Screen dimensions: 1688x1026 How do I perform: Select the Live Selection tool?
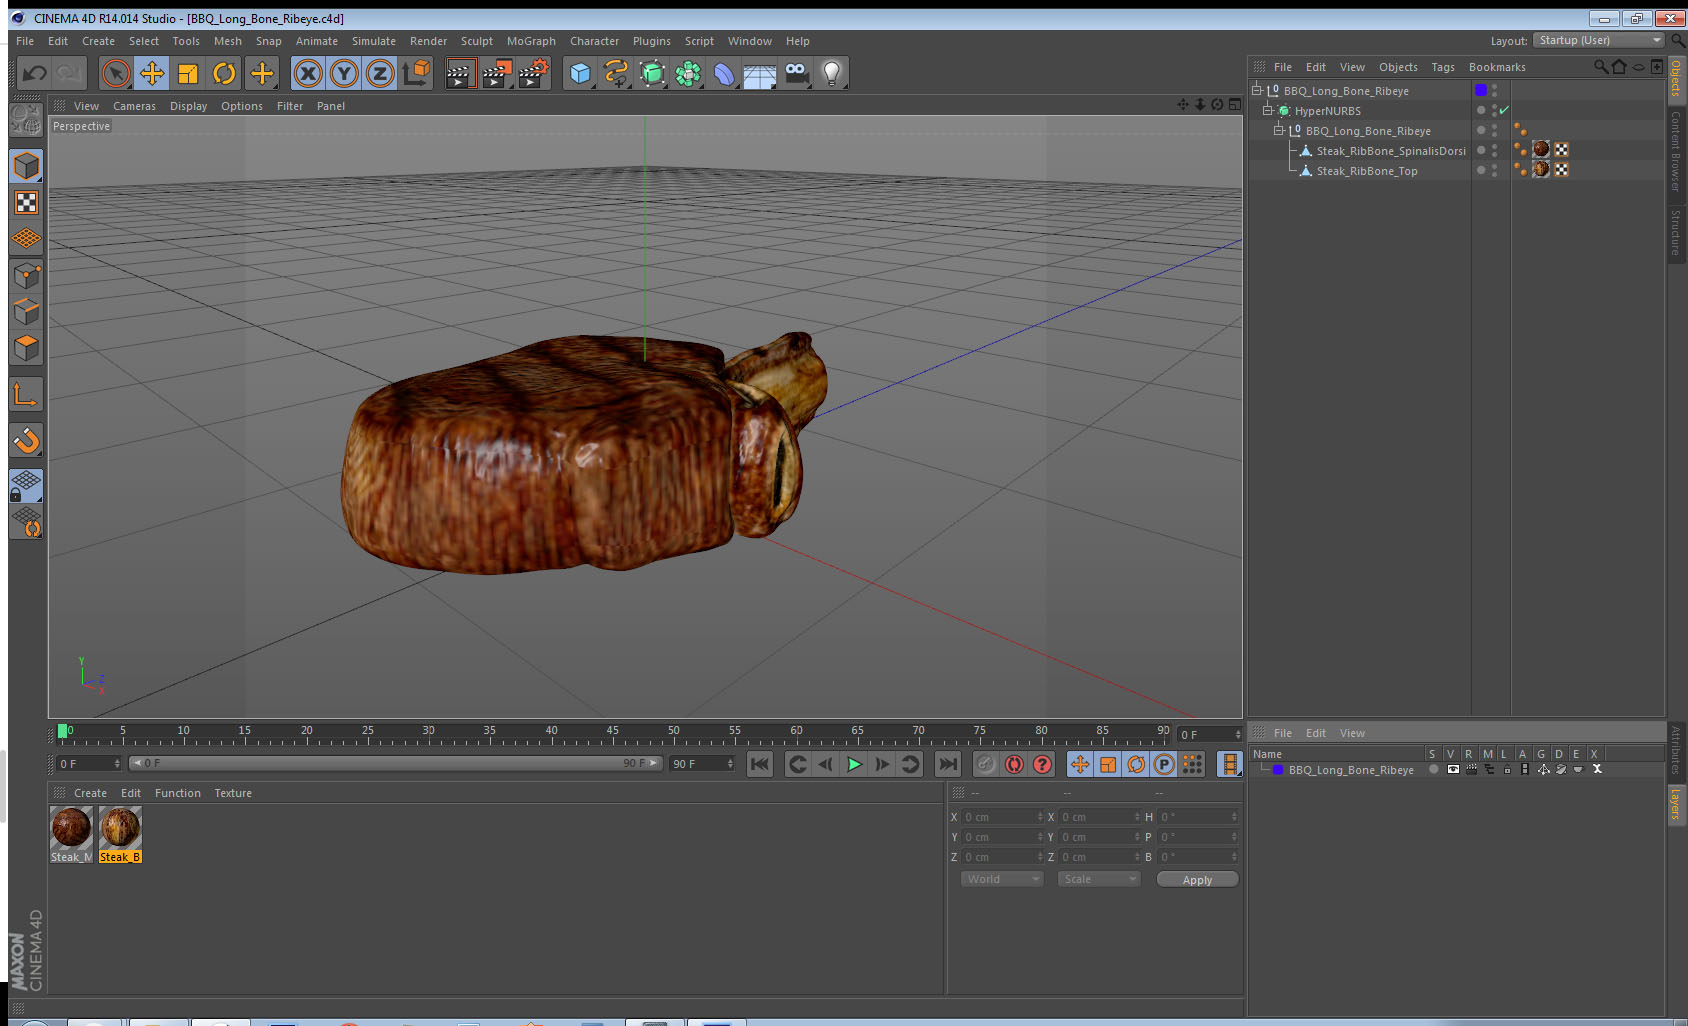[x=116, y=73]
